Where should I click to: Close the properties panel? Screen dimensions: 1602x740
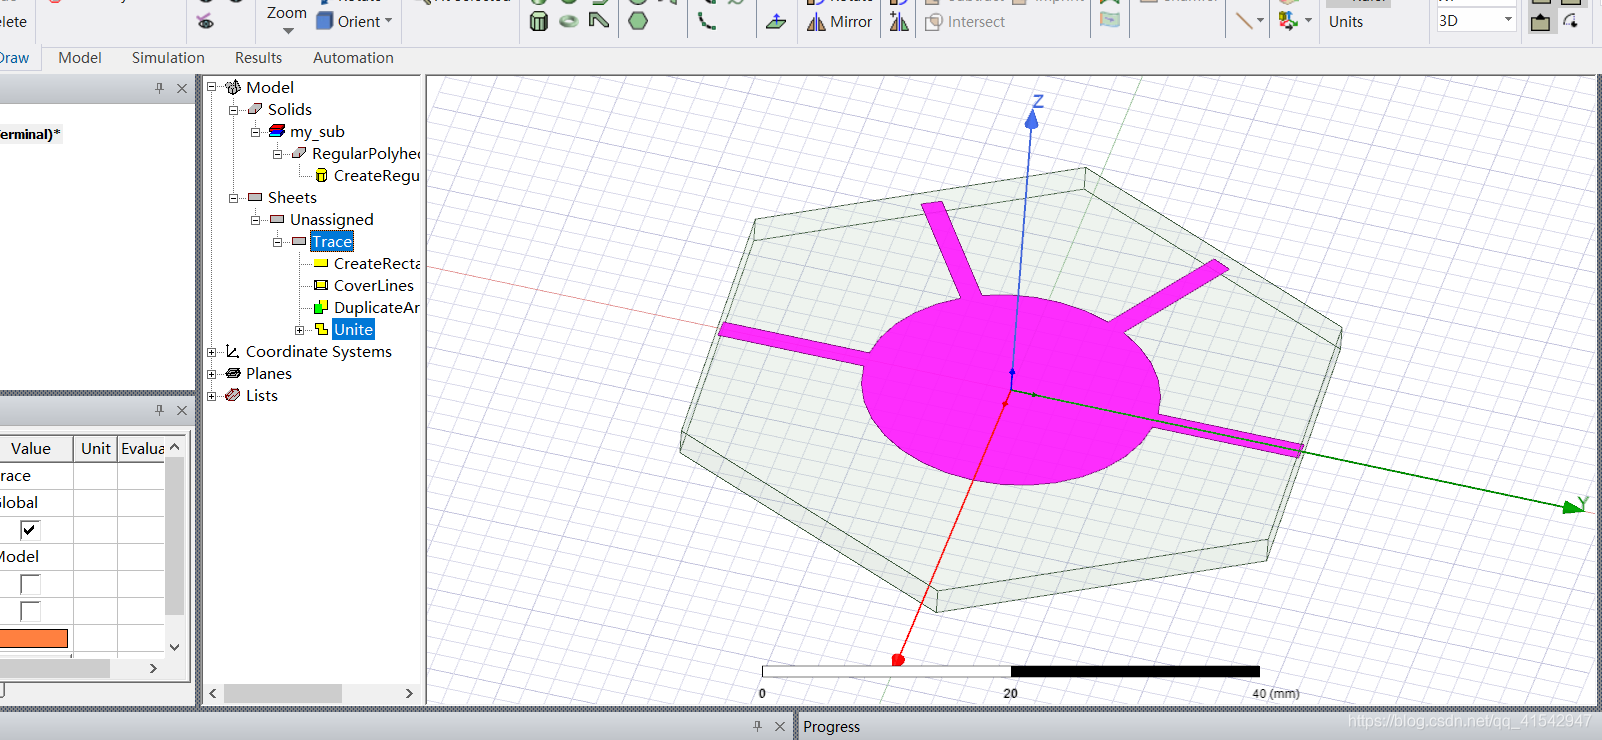(182, 410)
